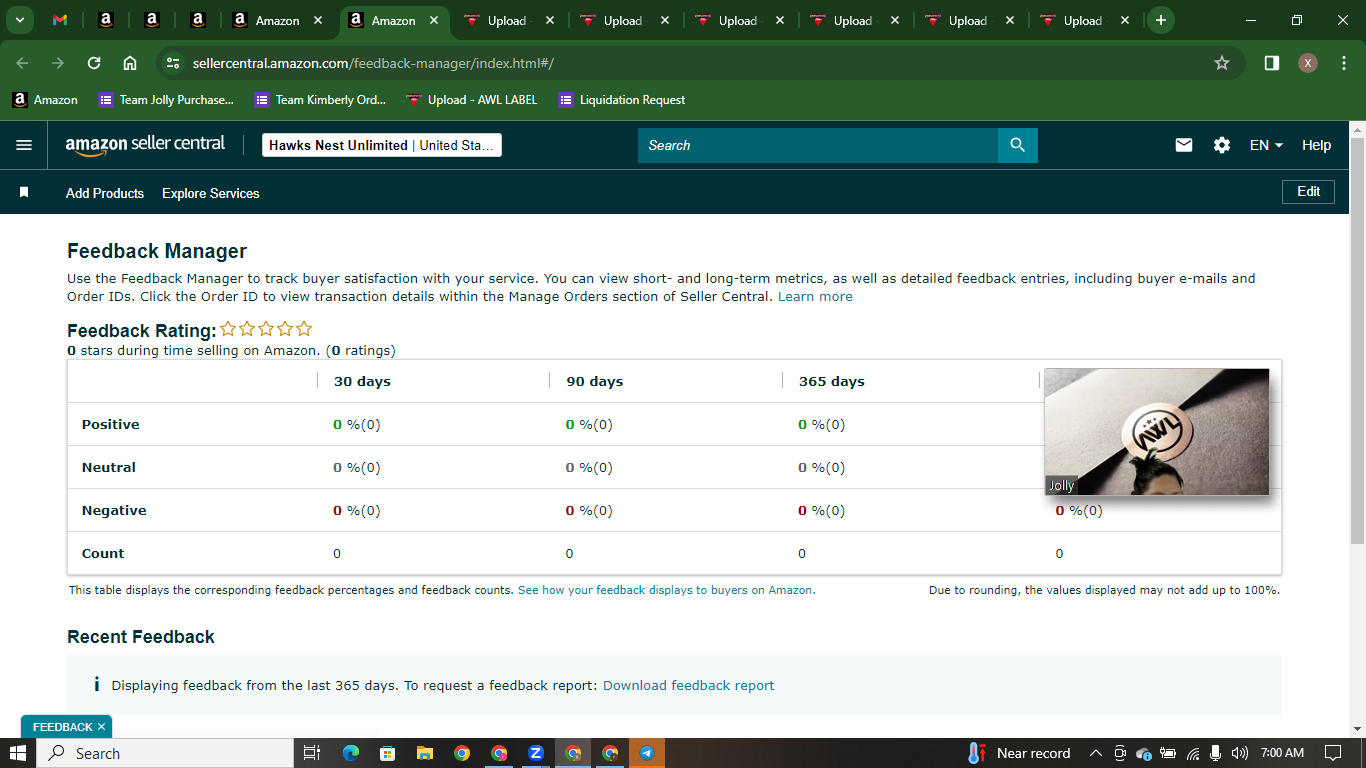Click the browser home icon
Image resolution: width=1366 pixels, height=768 pixels.
[x=130, y=63]
